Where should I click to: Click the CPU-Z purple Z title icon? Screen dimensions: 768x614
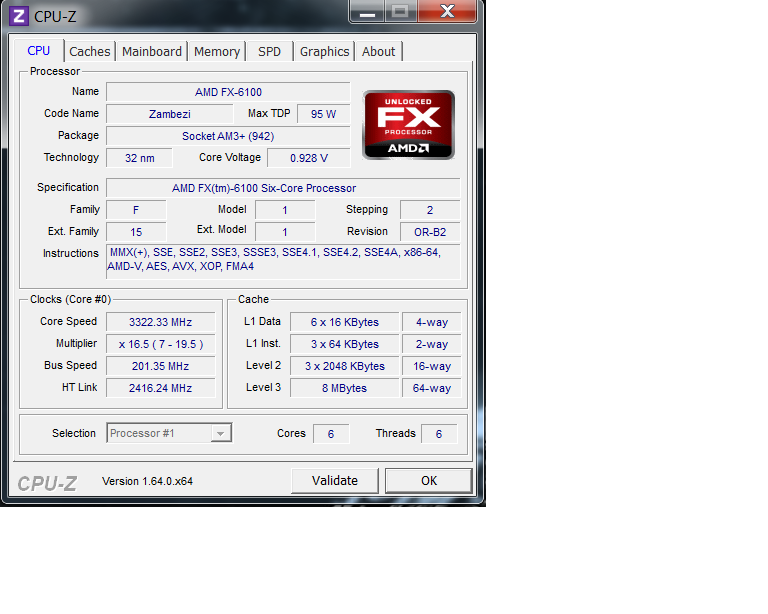click(x=19, y=16)
